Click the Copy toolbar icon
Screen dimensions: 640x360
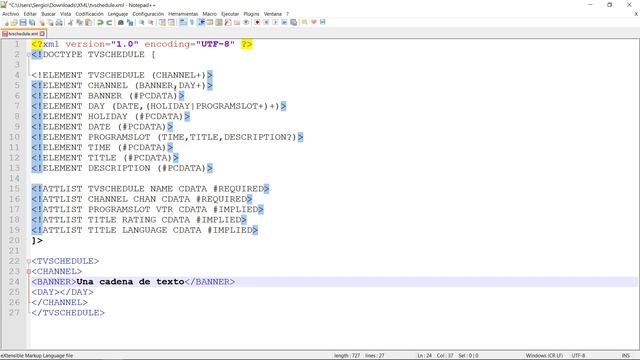pyautogui.click(x=79, y=22)
